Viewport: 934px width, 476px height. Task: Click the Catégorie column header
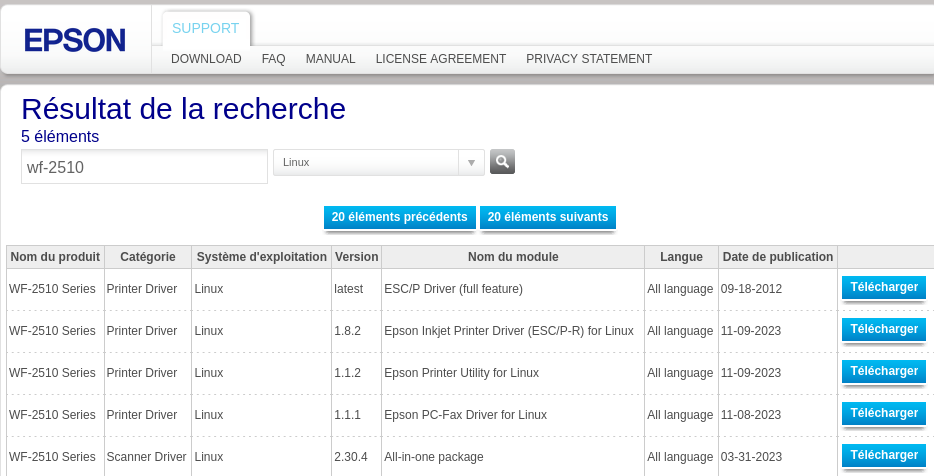point(148,257)
